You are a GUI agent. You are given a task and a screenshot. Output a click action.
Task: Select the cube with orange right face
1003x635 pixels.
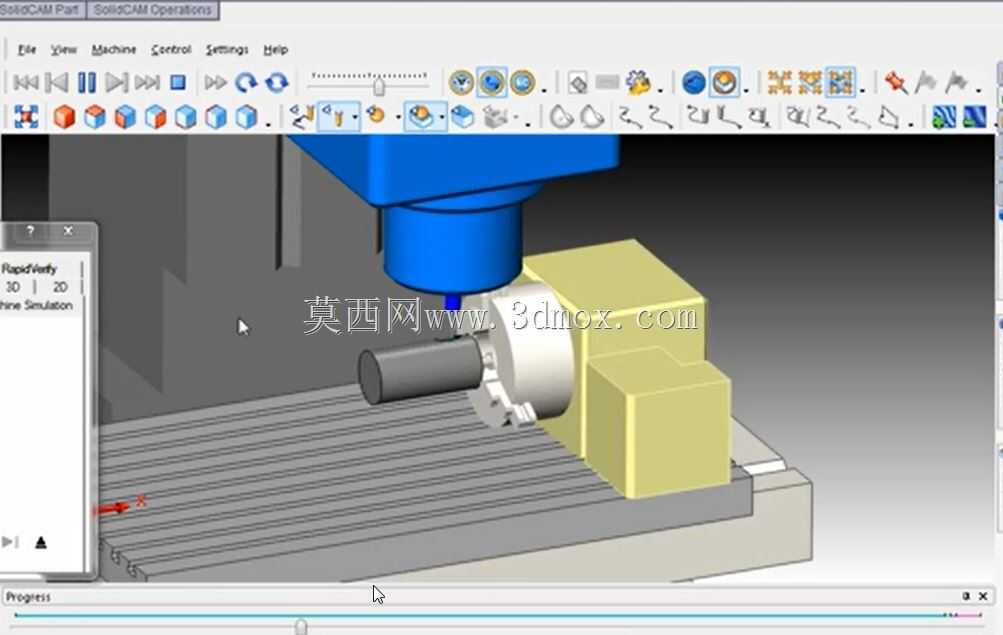pyautogui.click(x=155, y=117)
